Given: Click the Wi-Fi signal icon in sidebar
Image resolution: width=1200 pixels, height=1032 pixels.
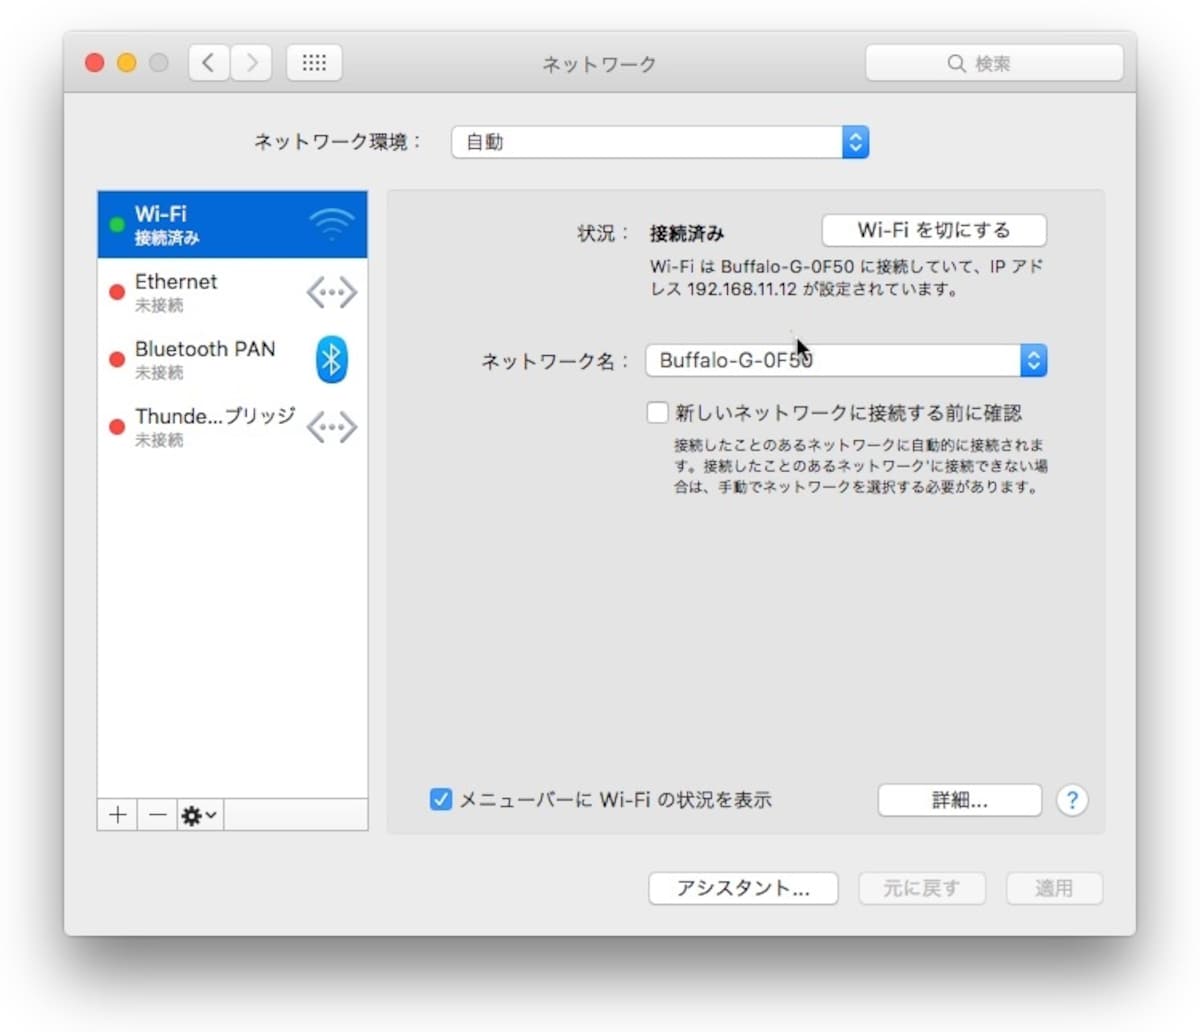Looking at the screenshot, I should click(331, 225).
